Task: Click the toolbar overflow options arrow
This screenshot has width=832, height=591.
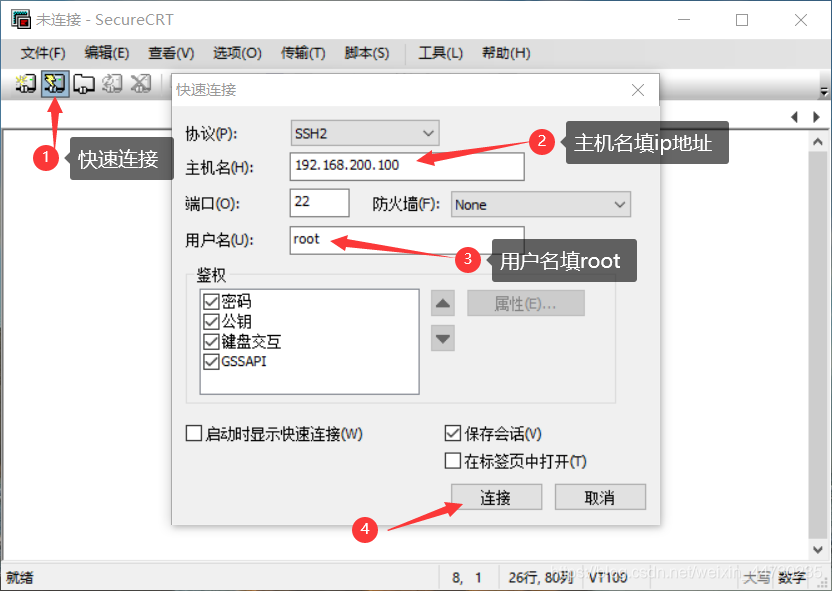Action: coord(824,92)
